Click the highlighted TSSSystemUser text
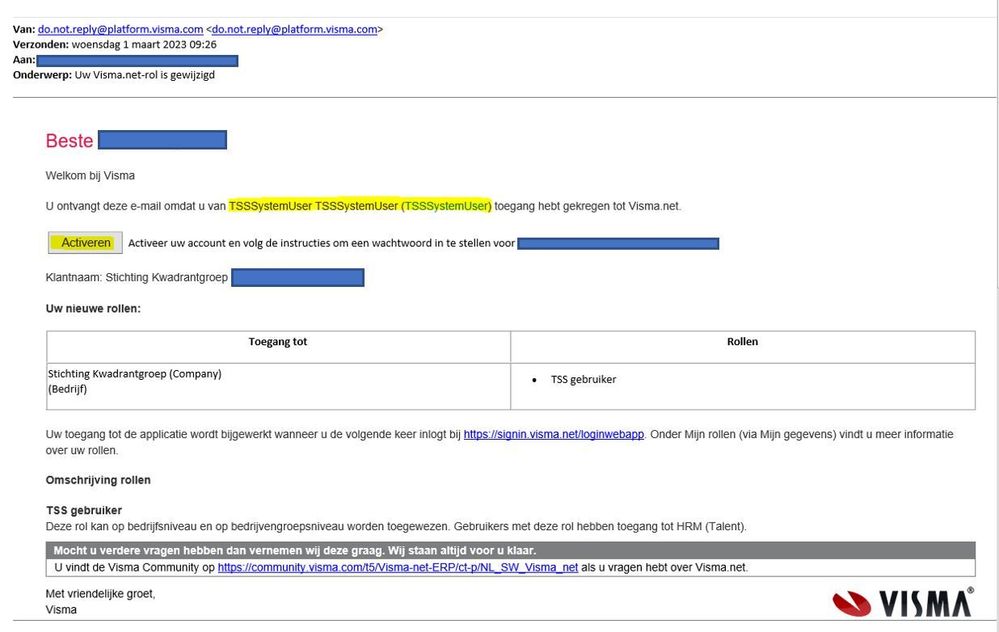 pos(360,206)
